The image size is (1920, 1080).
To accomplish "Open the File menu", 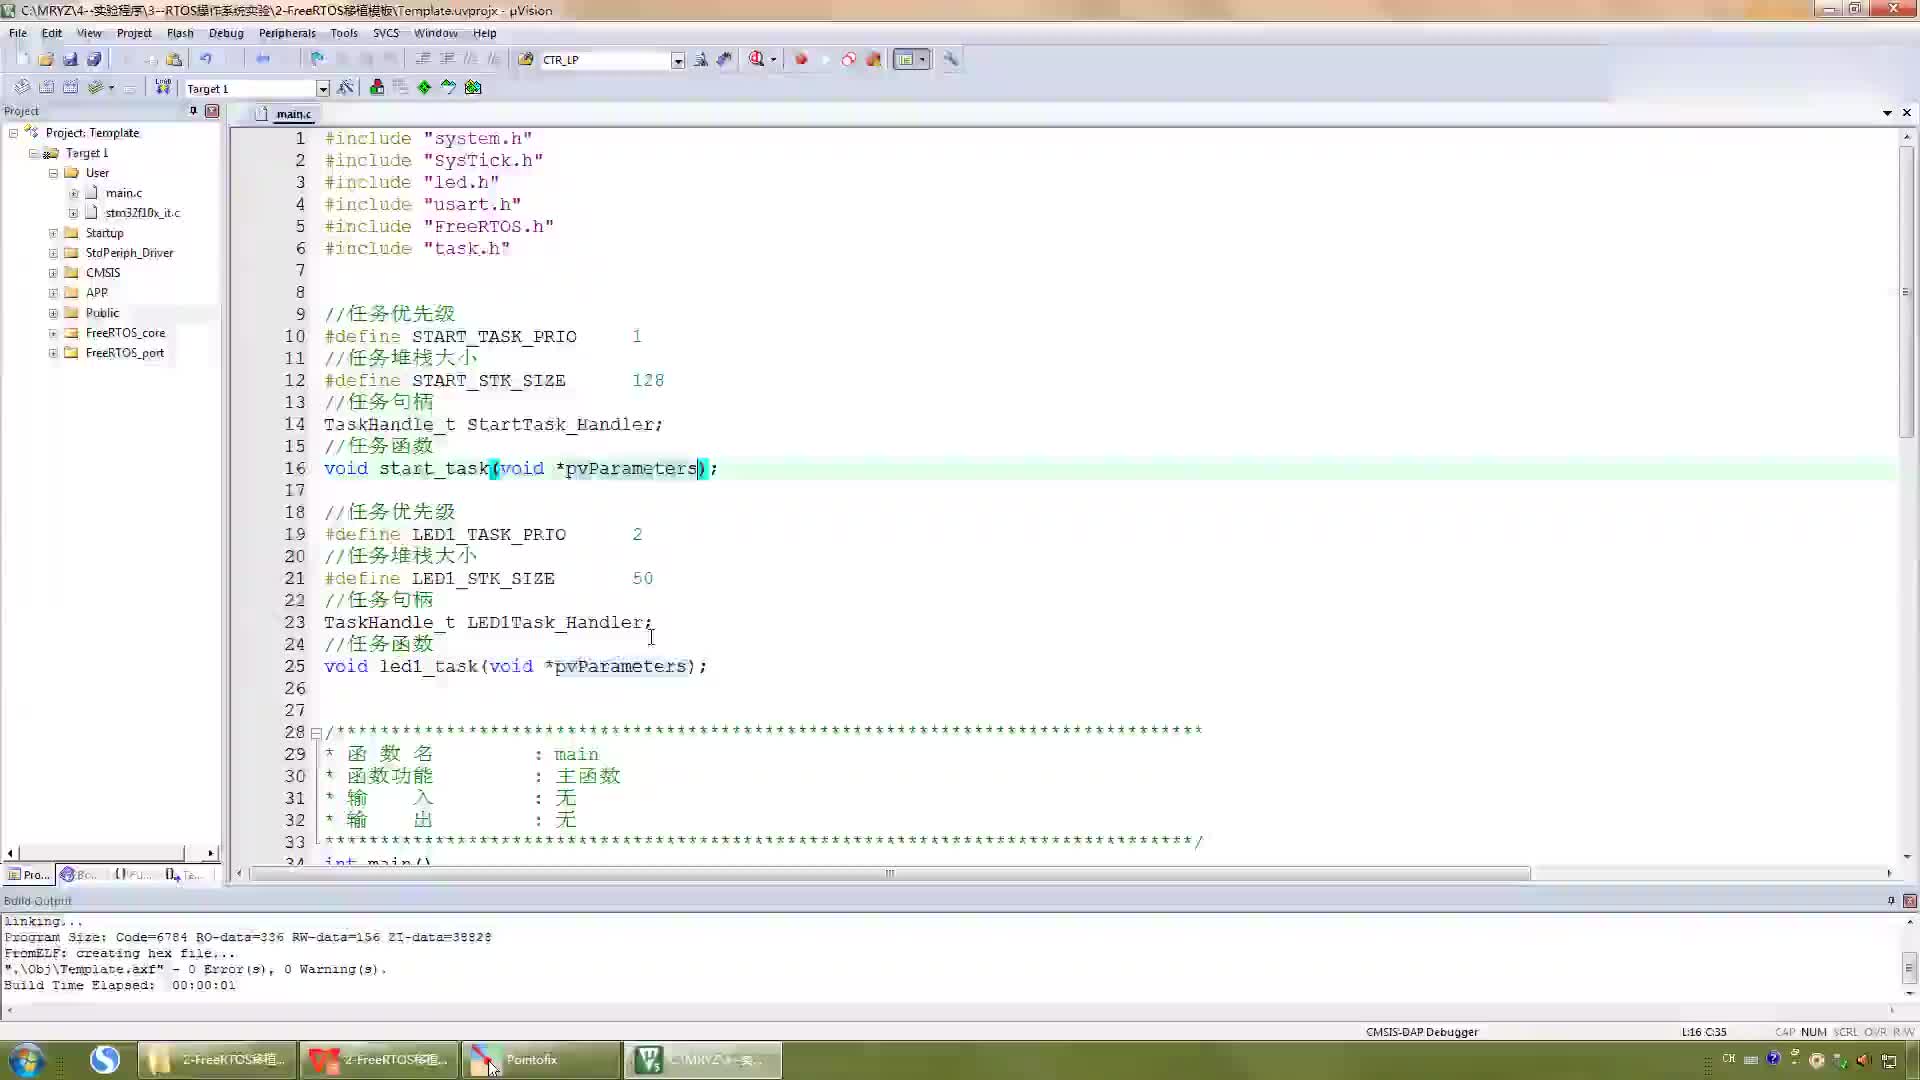I will [x=18, y=33].
